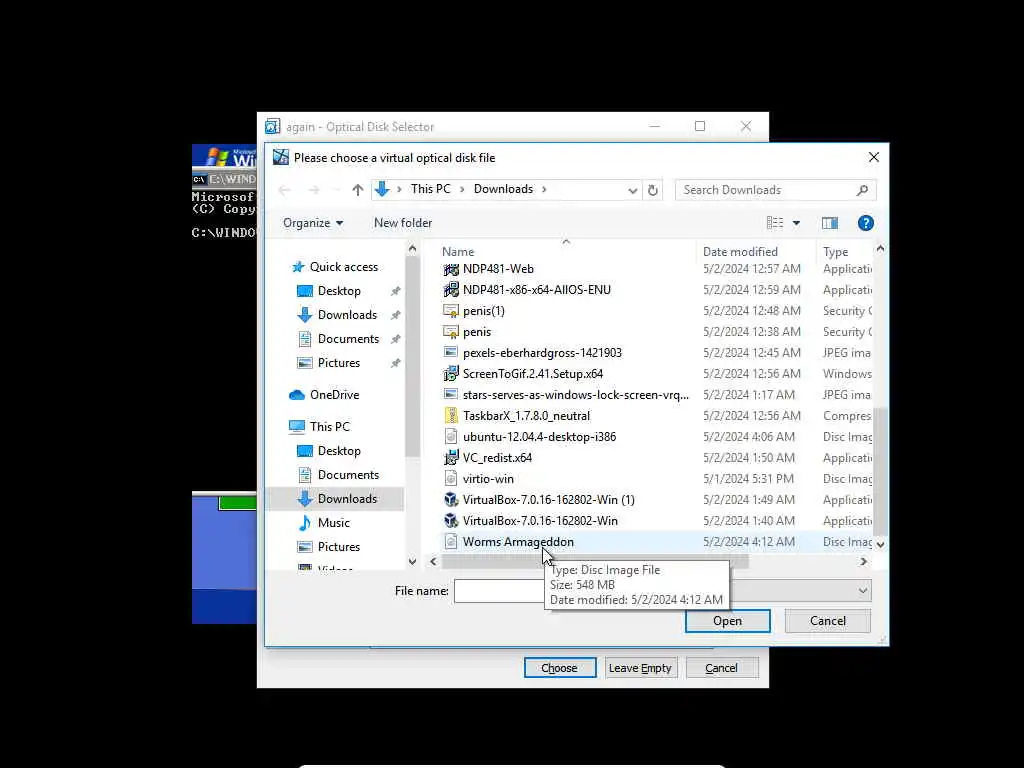Click Date 5/2/2024 4:06 AM cell

click(748, 437)
